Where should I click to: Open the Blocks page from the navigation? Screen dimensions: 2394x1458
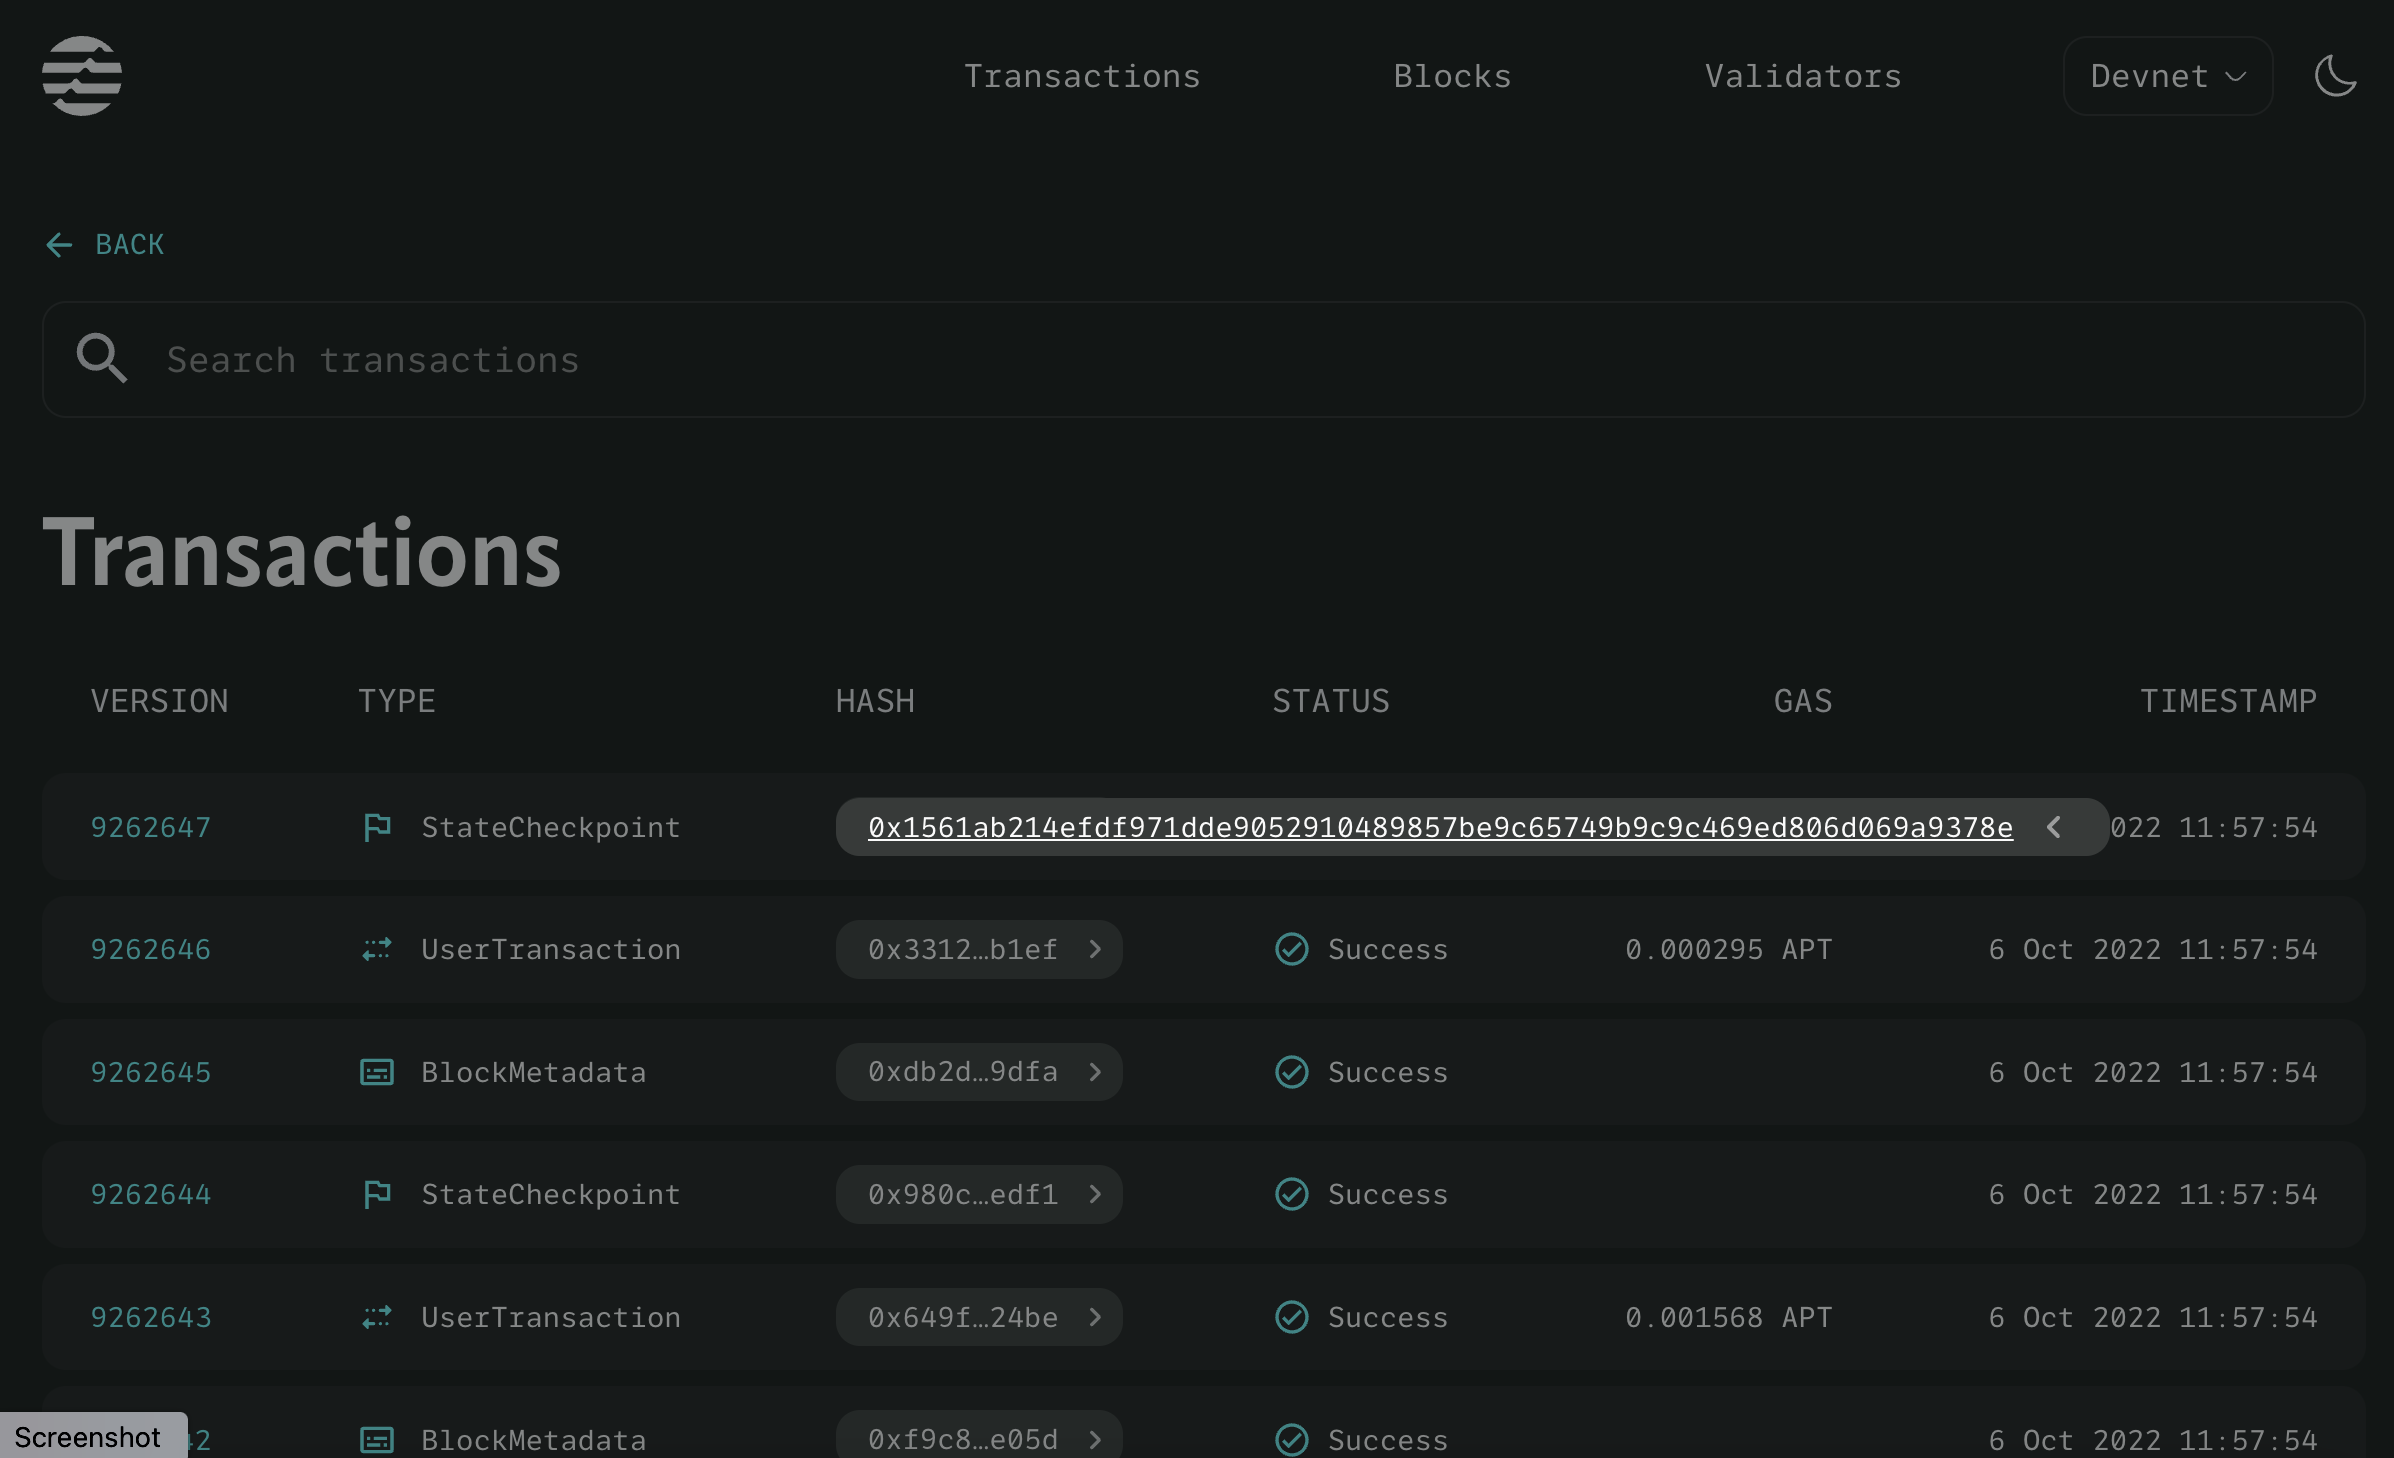1452,75
